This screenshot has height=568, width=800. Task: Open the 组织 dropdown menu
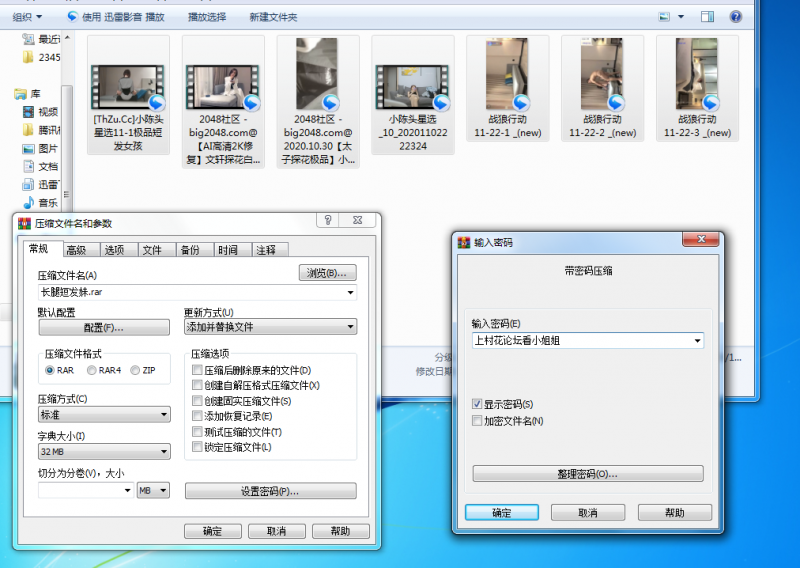(27, 17)
